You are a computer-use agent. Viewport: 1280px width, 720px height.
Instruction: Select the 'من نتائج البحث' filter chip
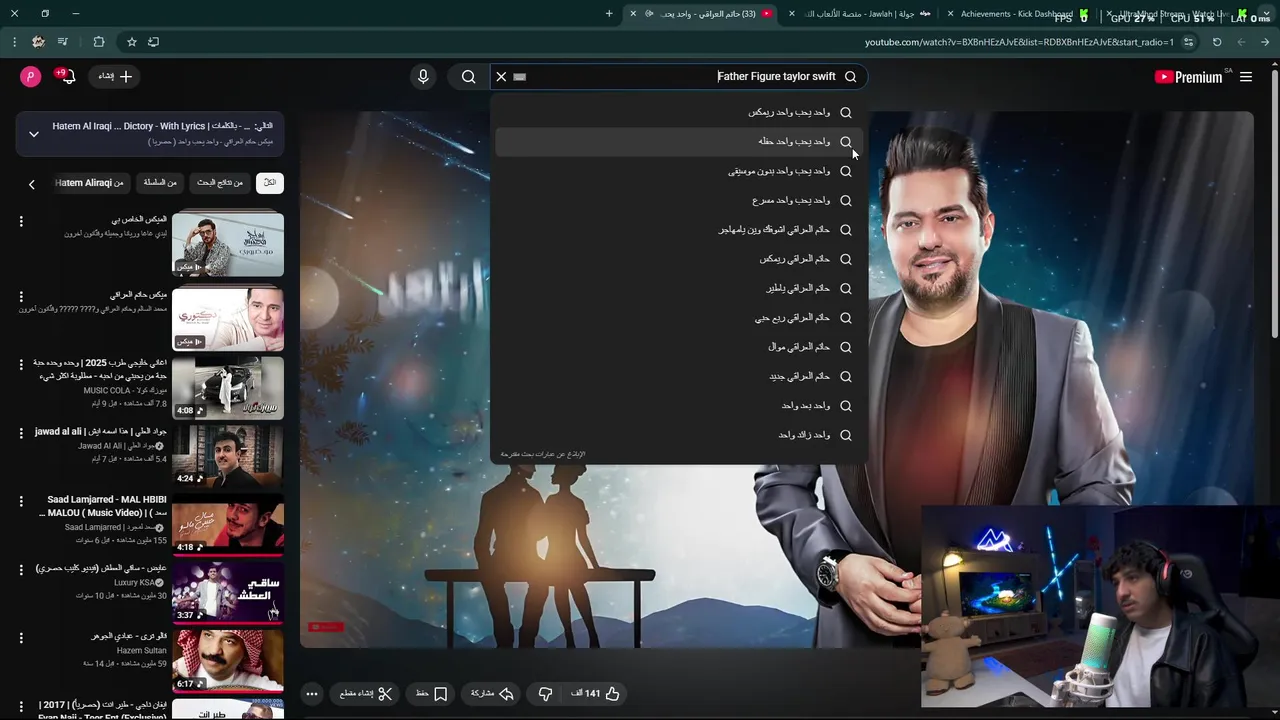point(220,183)
